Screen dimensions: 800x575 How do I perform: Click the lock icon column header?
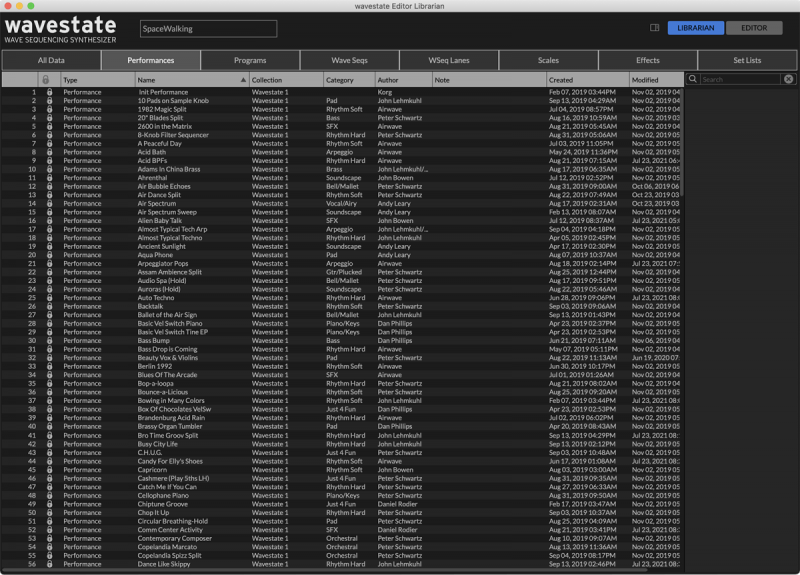47,79
